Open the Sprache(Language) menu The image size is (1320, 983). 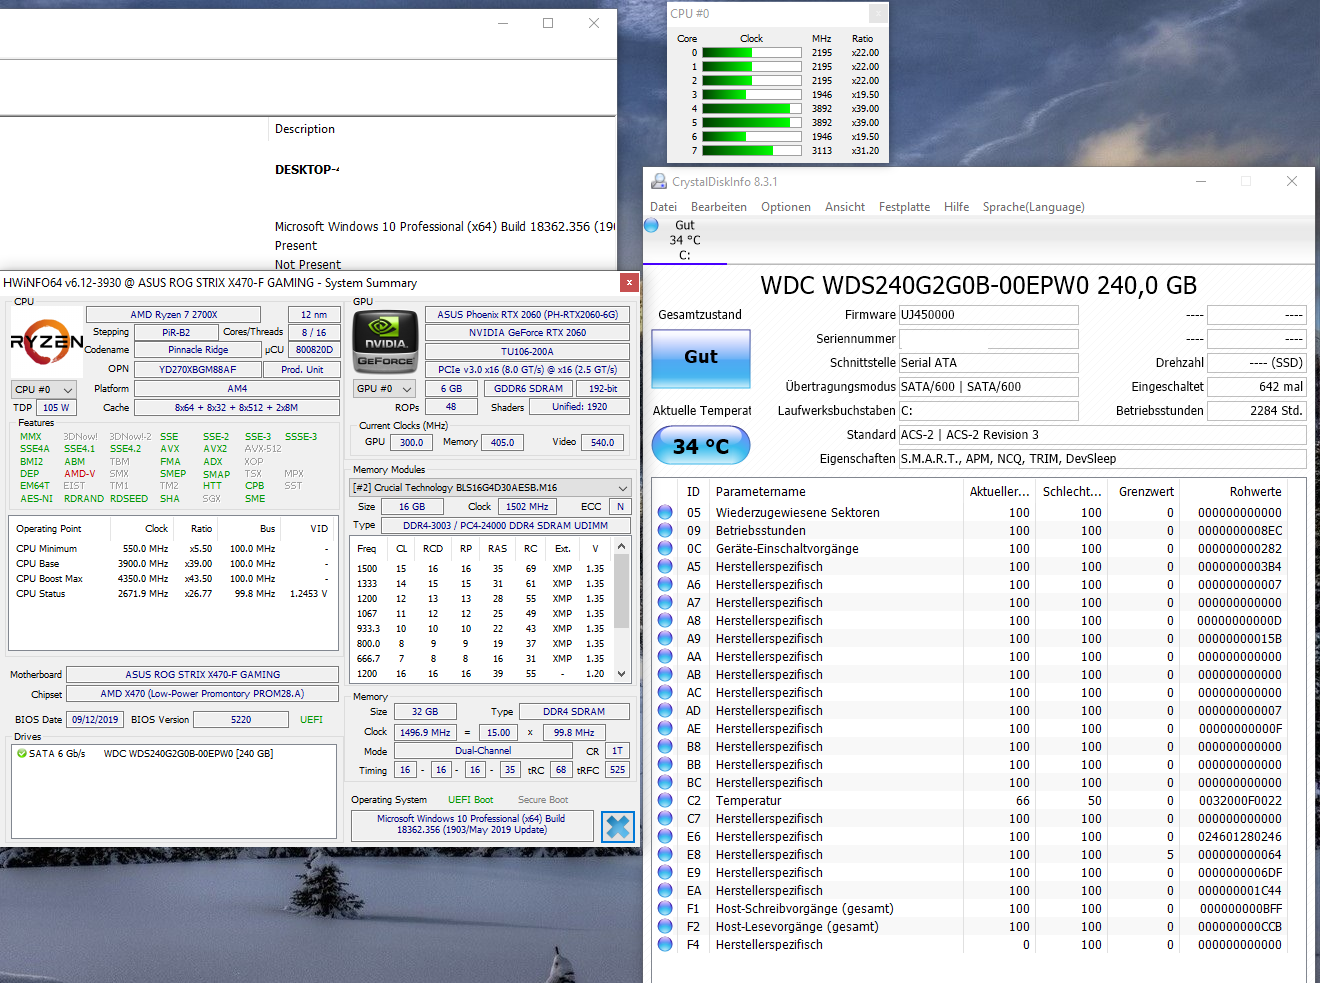(x=1033, y=207)
